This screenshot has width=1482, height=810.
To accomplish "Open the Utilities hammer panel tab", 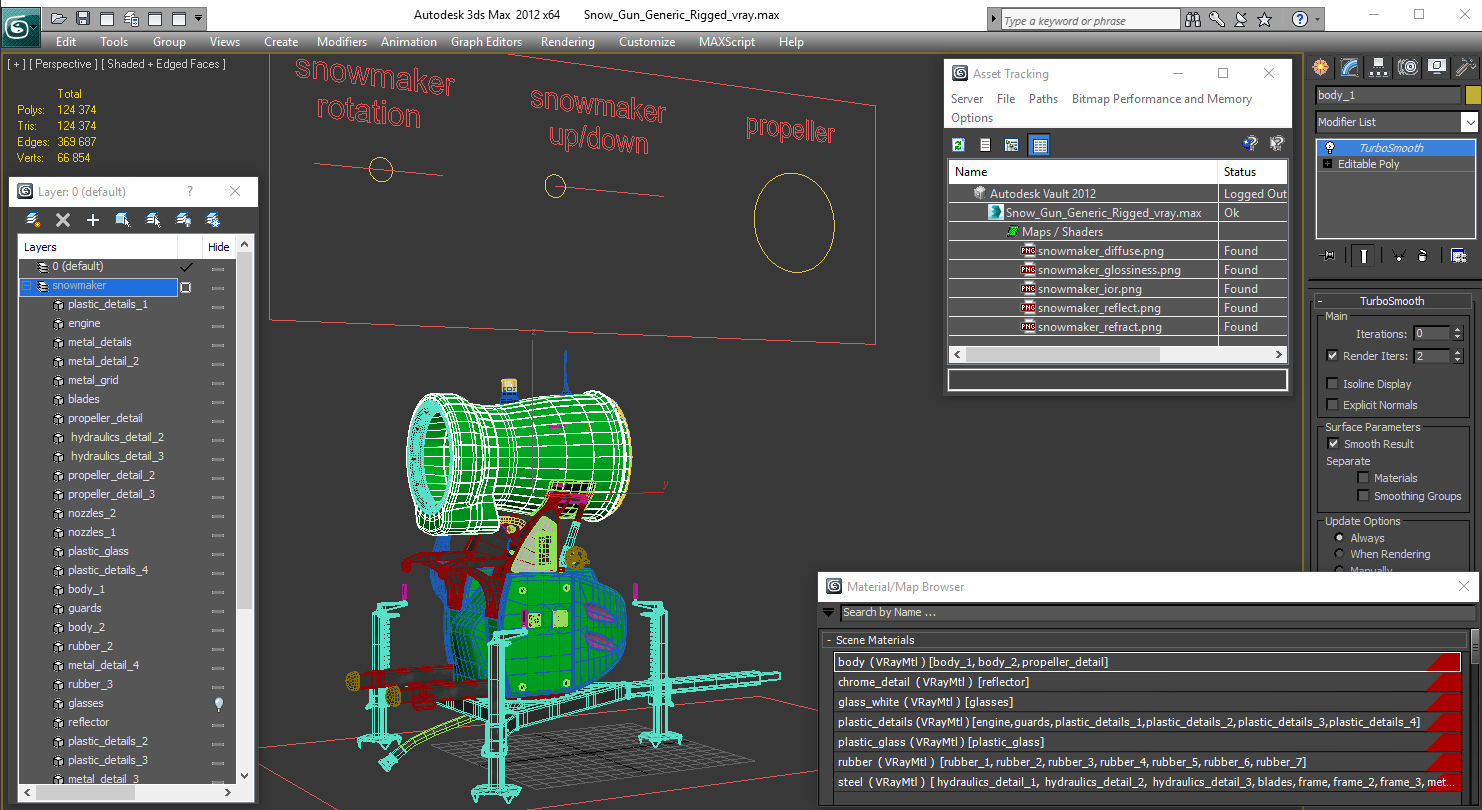I will (x=1466, y=67).
